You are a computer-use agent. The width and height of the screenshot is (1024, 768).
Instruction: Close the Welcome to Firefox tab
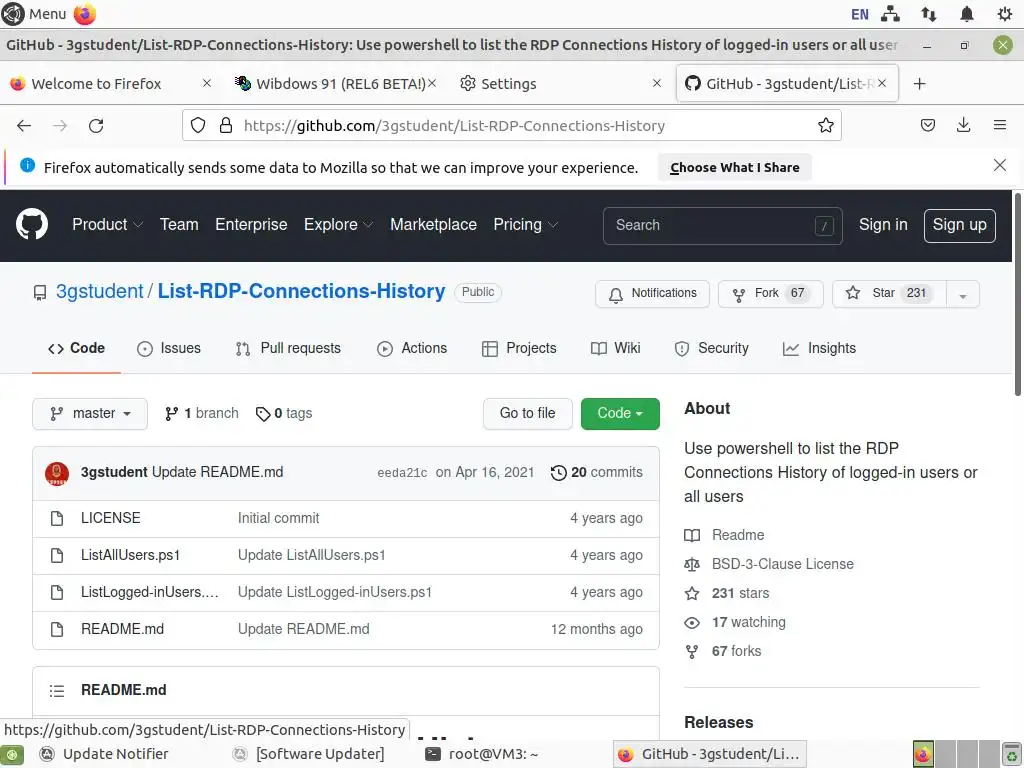pyautogui.click(x=206, y=83)
